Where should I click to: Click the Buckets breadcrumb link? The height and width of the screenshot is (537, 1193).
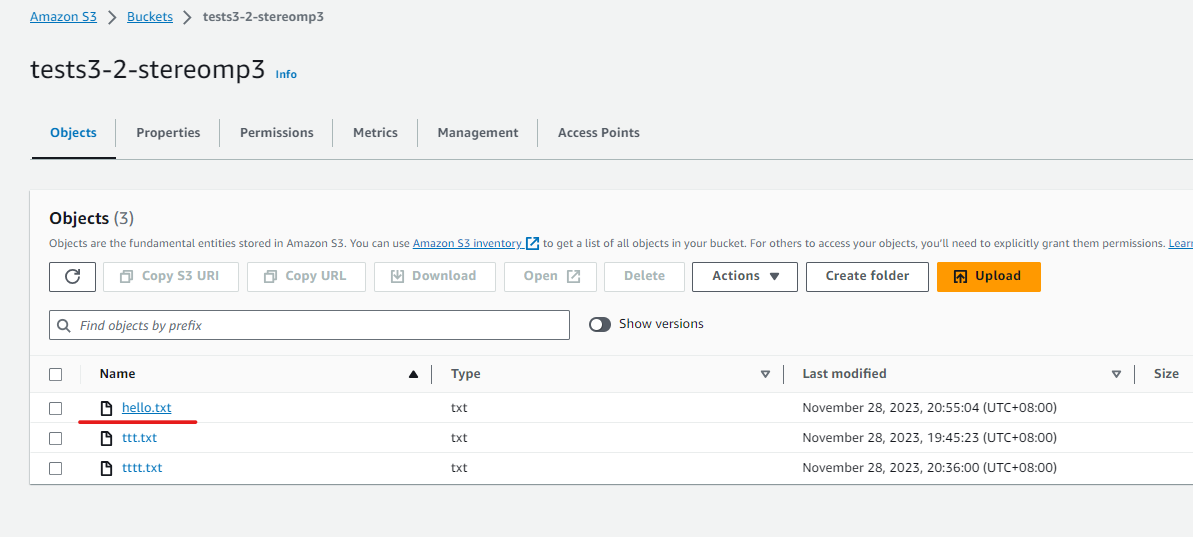(150, 17)
